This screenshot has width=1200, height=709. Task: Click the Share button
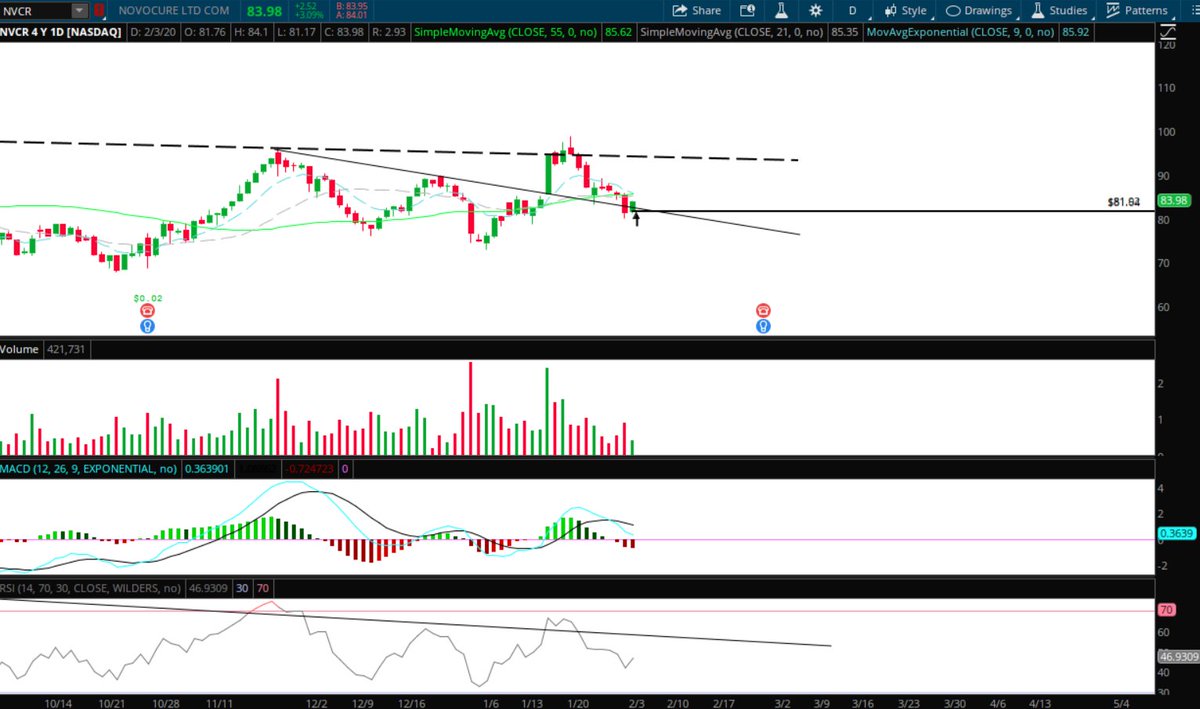click(696, 10)
